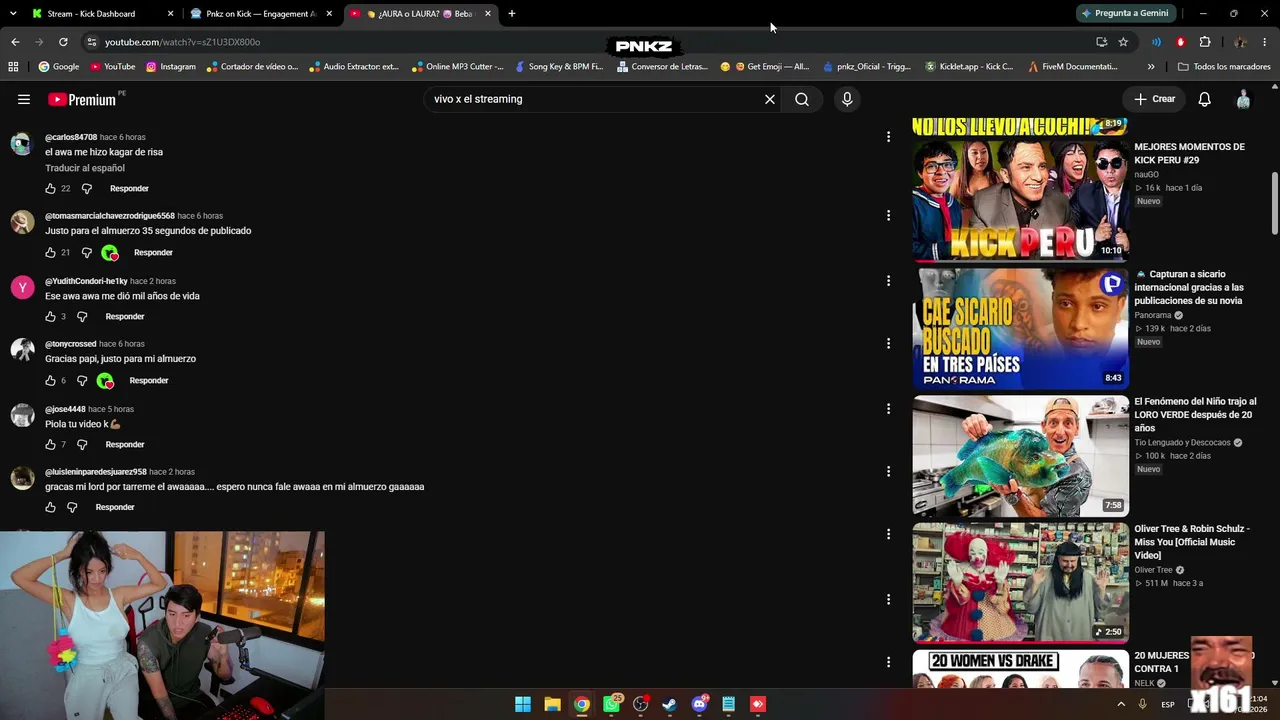
Task: Open options for @luisleninparedesjuarez958's comment
Action: (888, 471)
